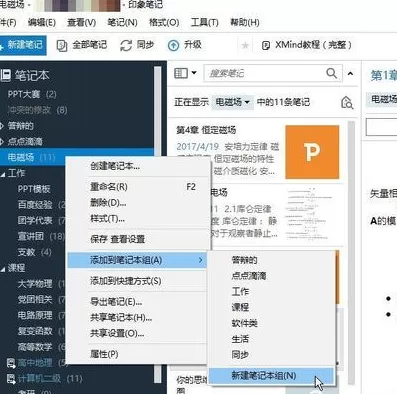Open the 帮助(H) menu
This screenshot has height=394, width=397.
point(245,22)
